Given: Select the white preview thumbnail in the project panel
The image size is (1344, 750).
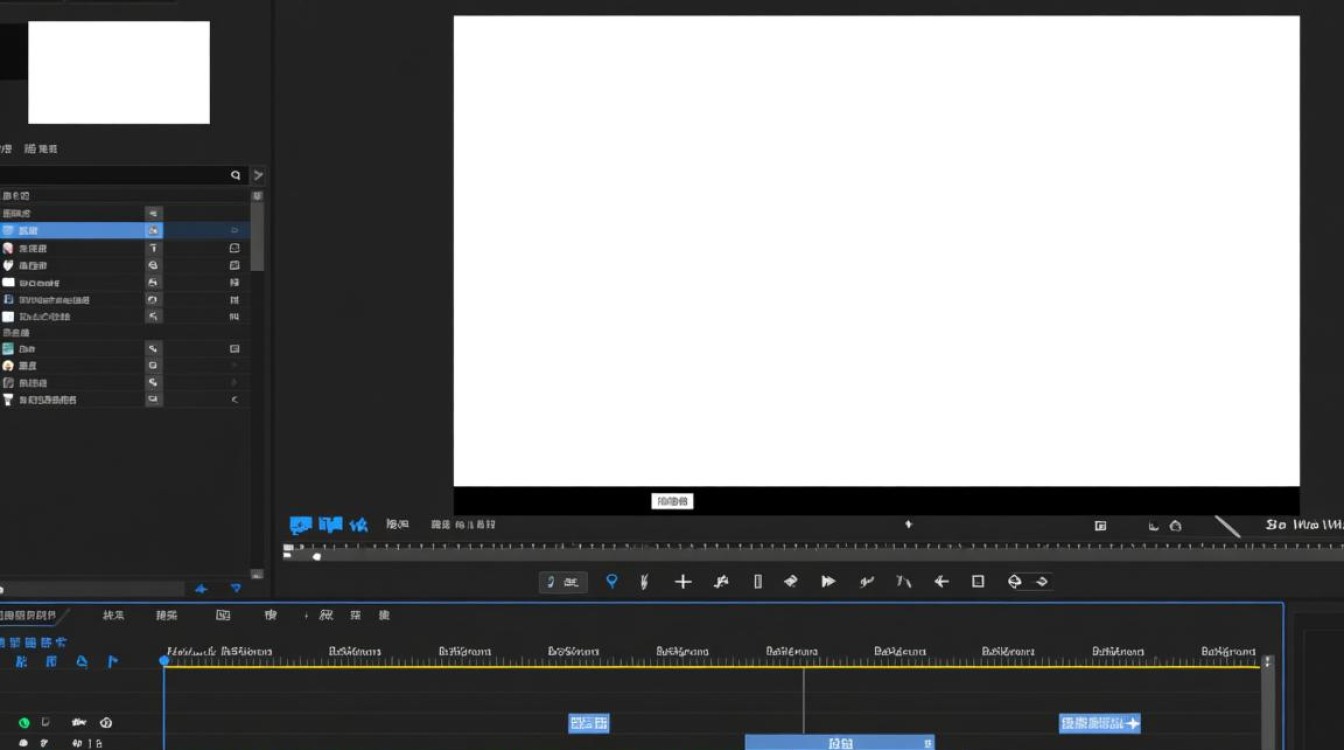Looking at the screenshot, I should coord(119,72).
